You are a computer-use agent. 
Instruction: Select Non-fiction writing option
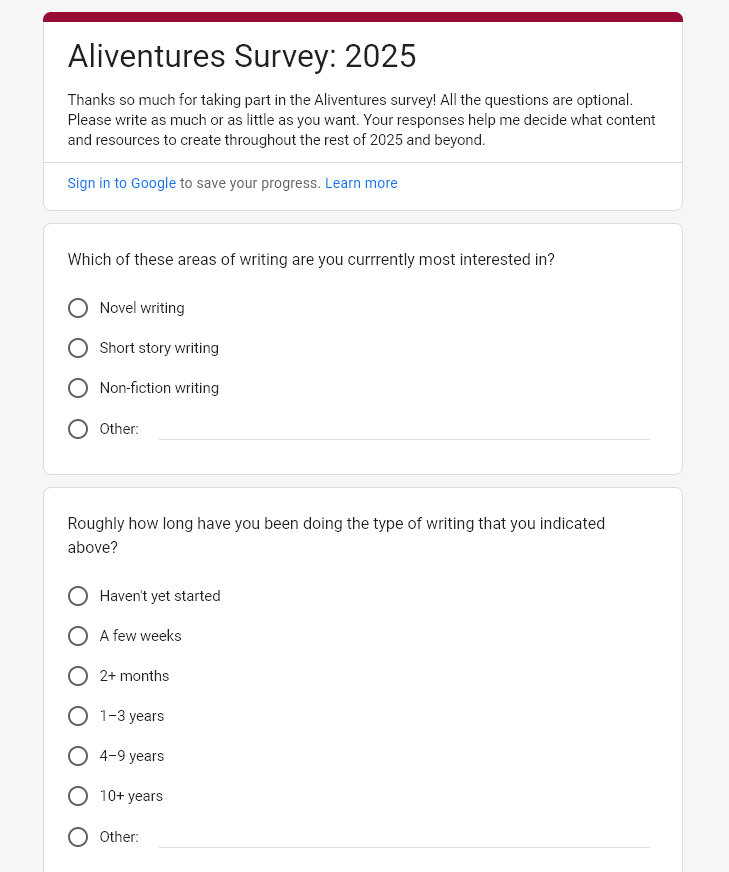point(78,388)
